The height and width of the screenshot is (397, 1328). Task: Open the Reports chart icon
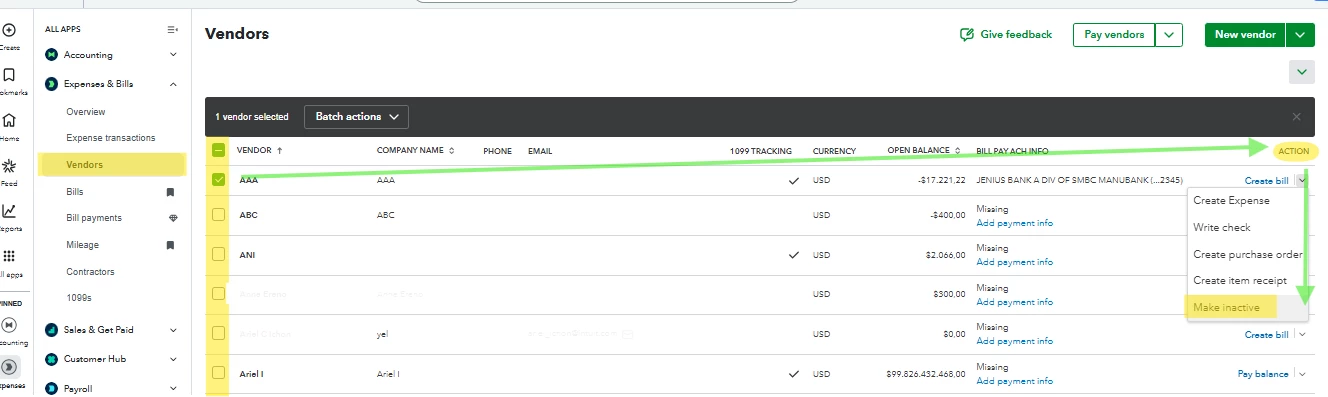8,210
